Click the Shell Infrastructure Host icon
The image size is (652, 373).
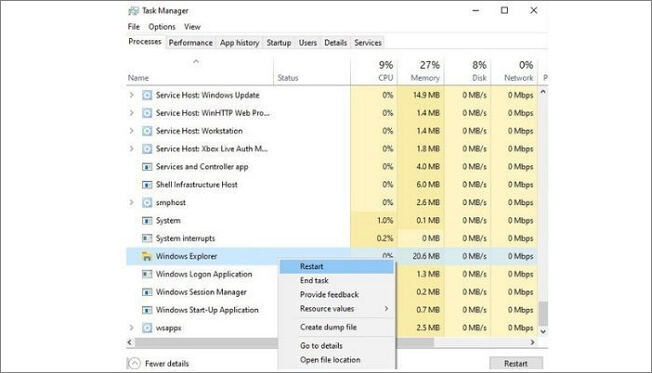pos(147,185)
